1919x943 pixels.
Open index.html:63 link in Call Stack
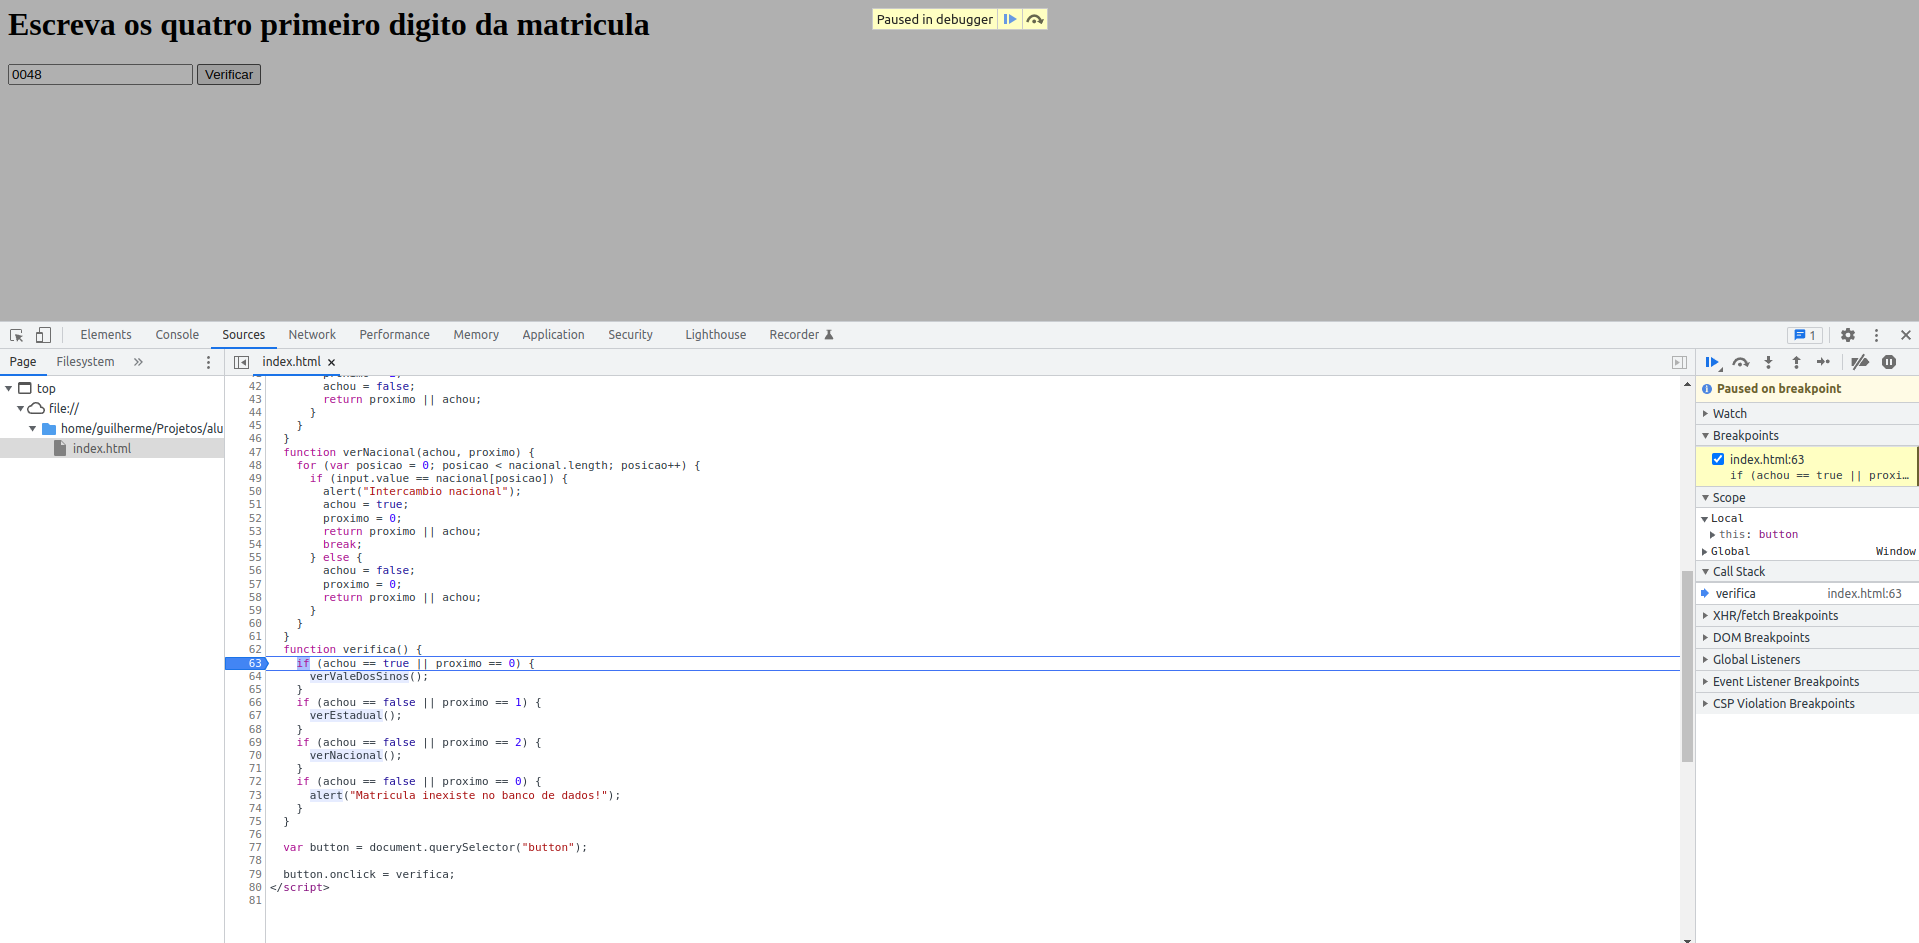[1864, 594]
